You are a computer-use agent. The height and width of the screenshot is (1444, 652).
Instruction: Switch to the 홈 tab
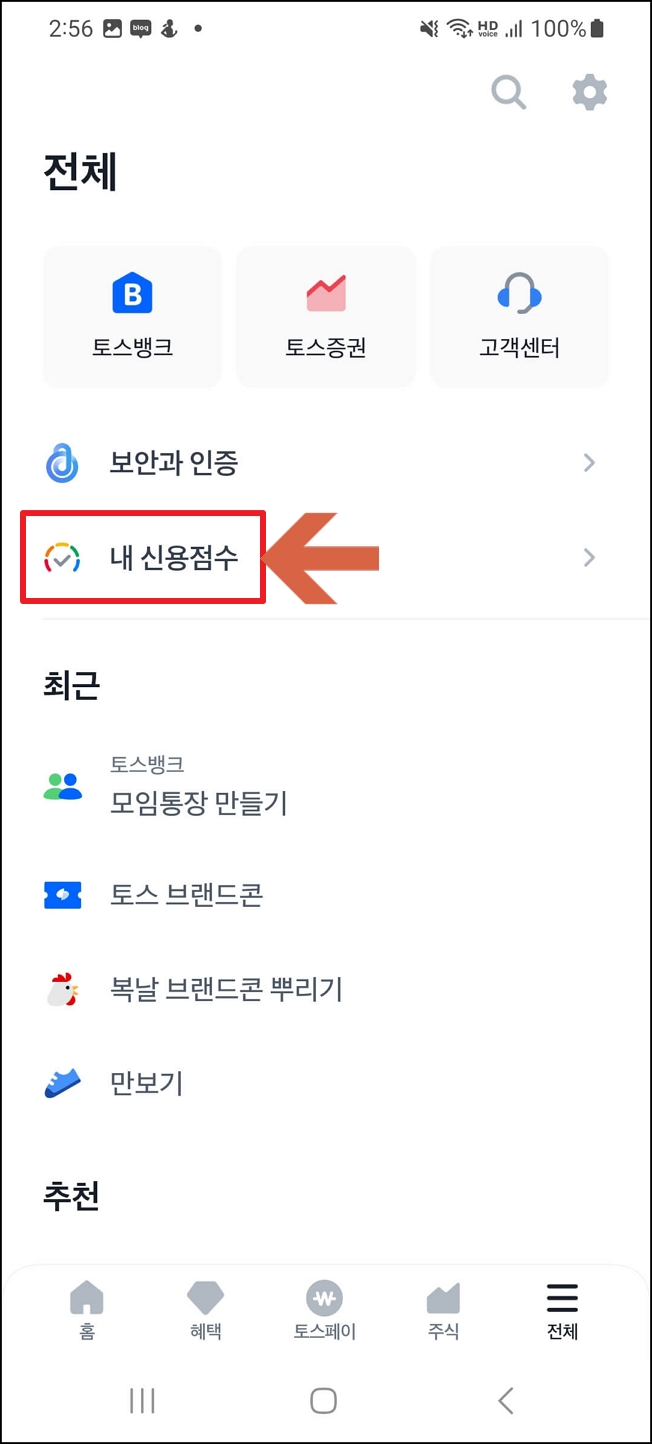click(87, 1310)
